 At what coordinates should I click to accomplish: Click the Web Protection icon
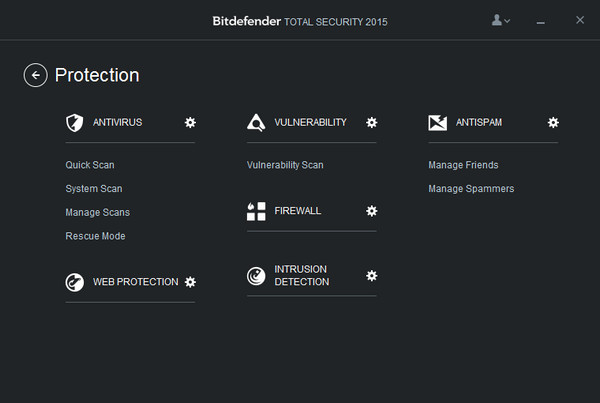click(74, 282)
